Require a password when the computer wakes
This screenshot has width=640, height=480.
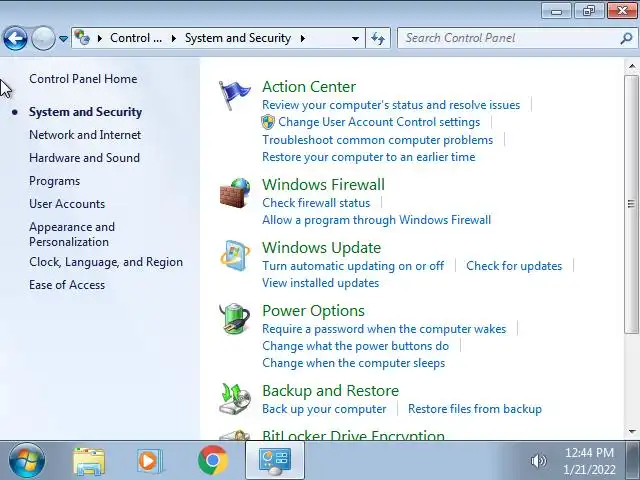[384, 329]
